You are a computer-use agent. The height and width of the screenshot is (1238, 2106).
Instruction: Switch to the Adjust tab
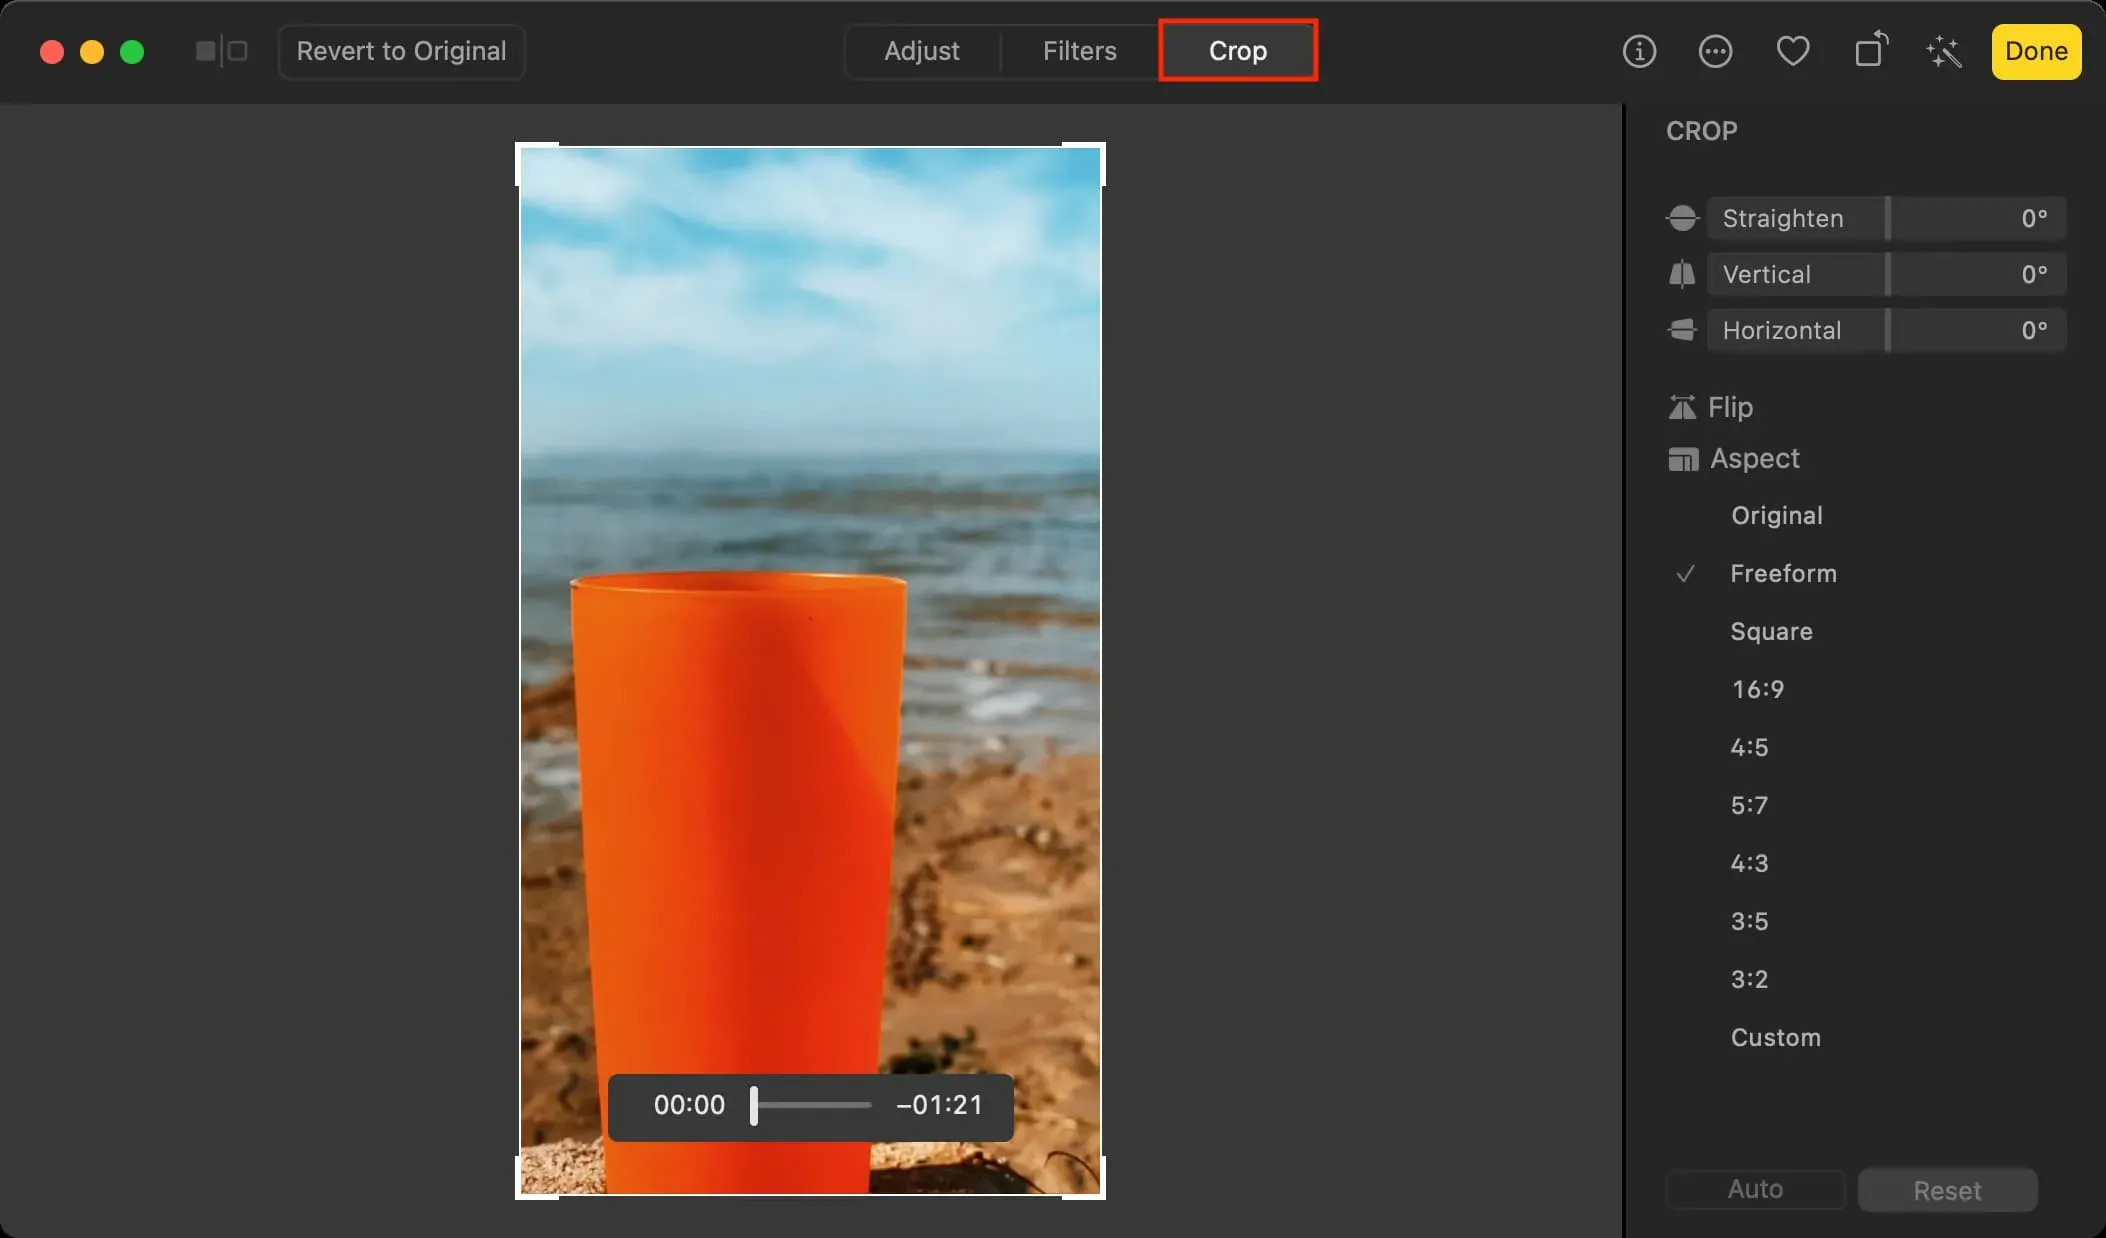click(x=921, y=50)
